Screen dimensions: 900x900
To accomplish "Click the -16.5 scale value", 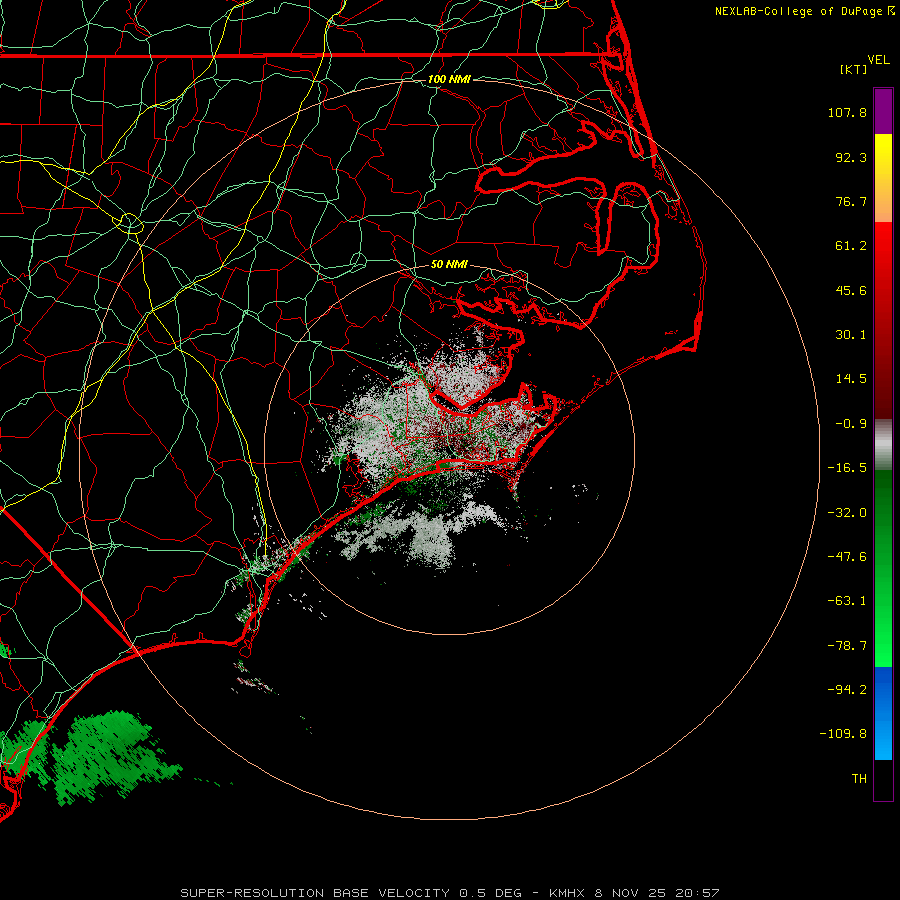I will coord(847,468).
